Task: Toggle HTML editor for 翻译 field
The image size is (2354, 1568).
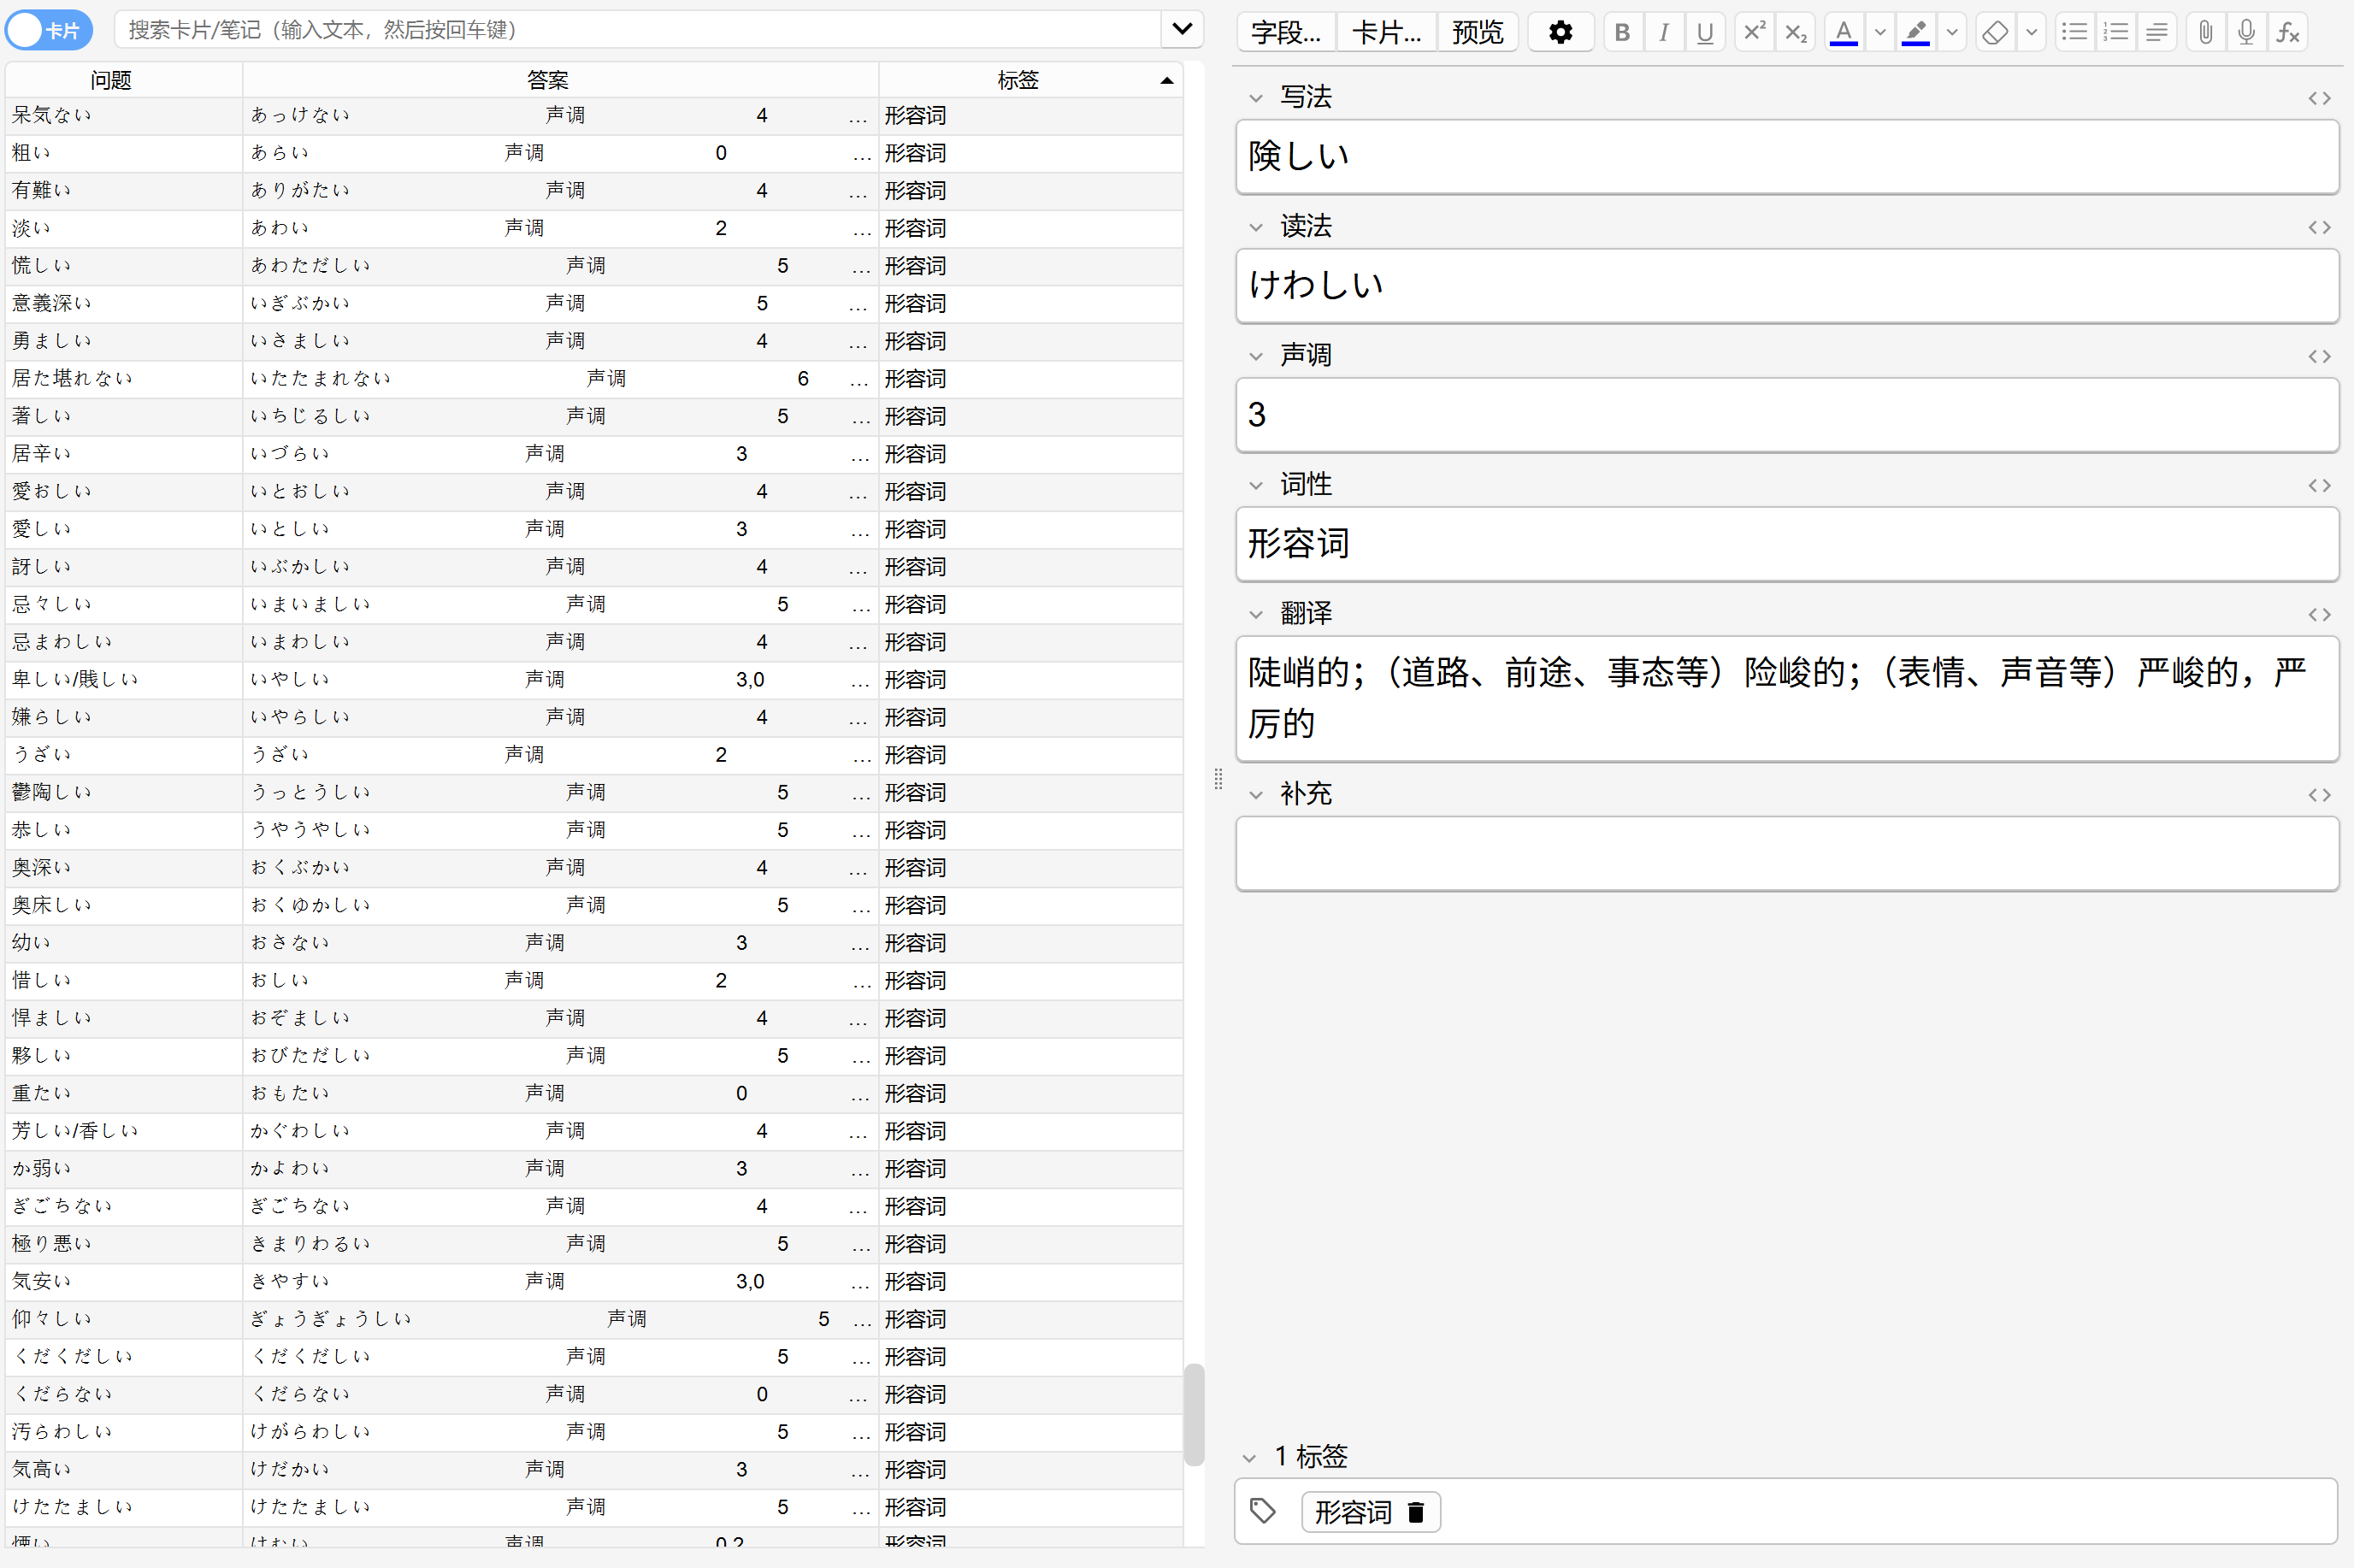Action: point(2320,614)
